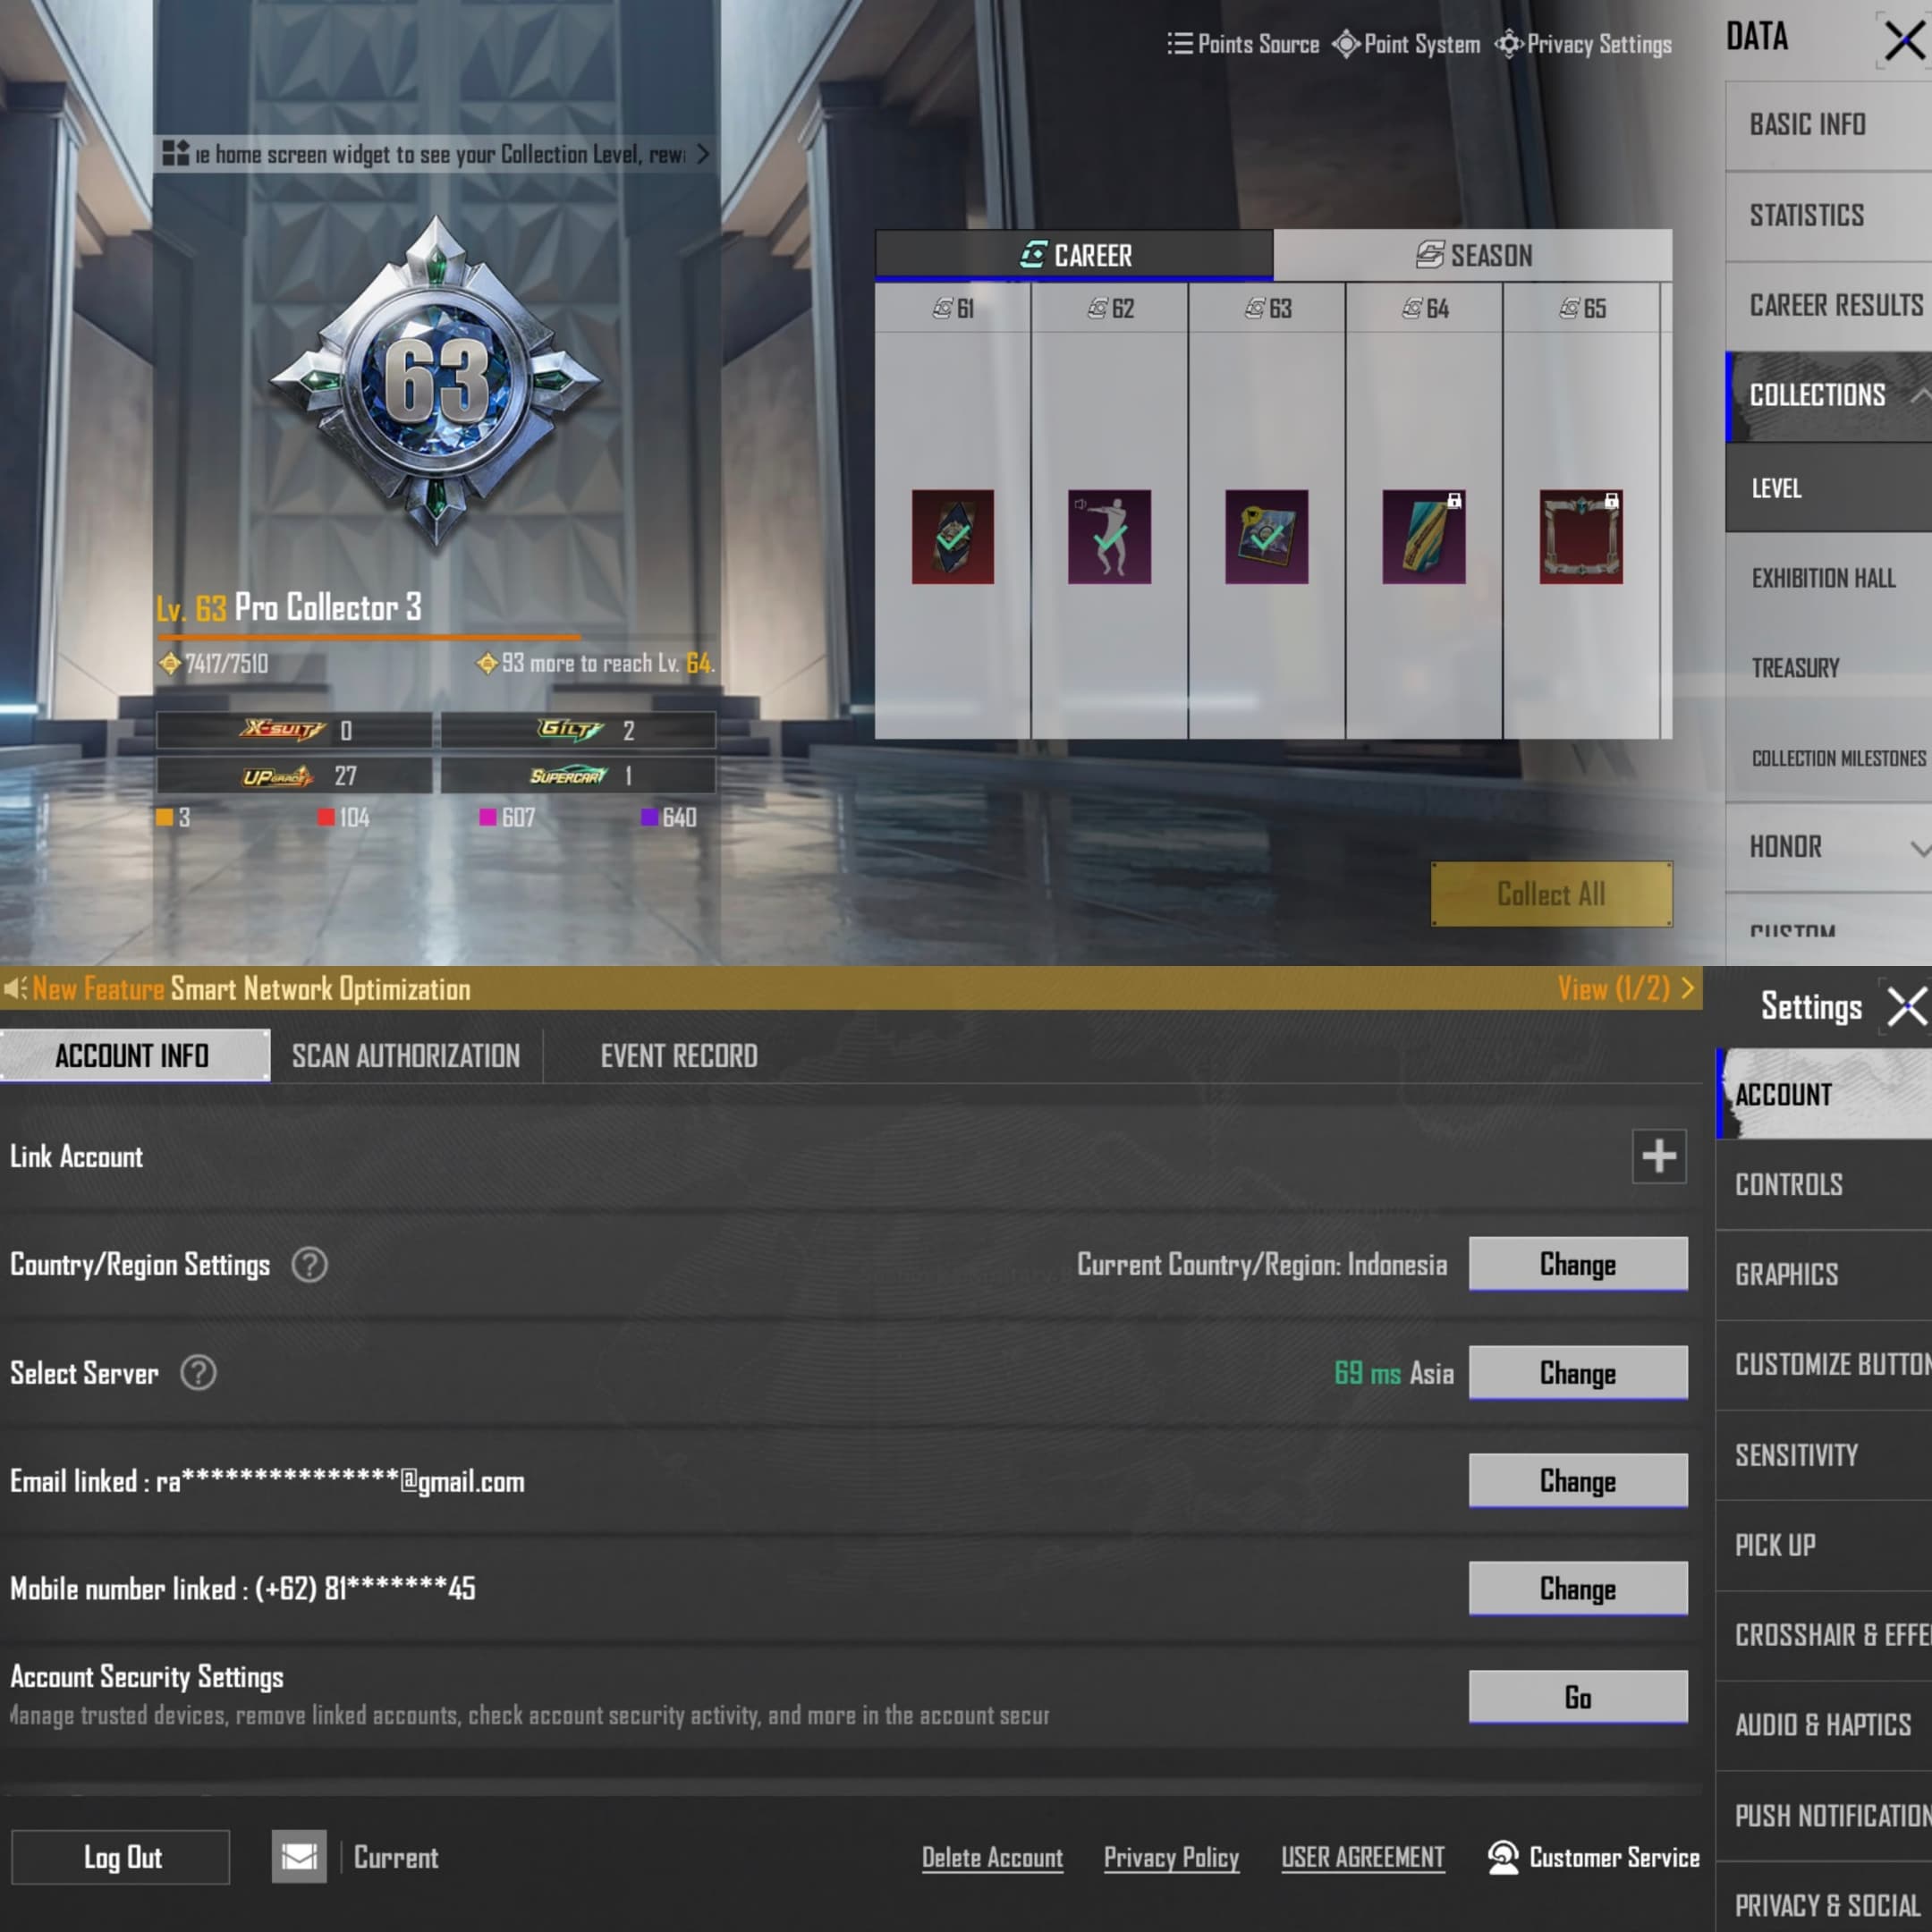Close the Settings panel
This screenshot has width=1932, height=1932.
click(1907, 1006)
